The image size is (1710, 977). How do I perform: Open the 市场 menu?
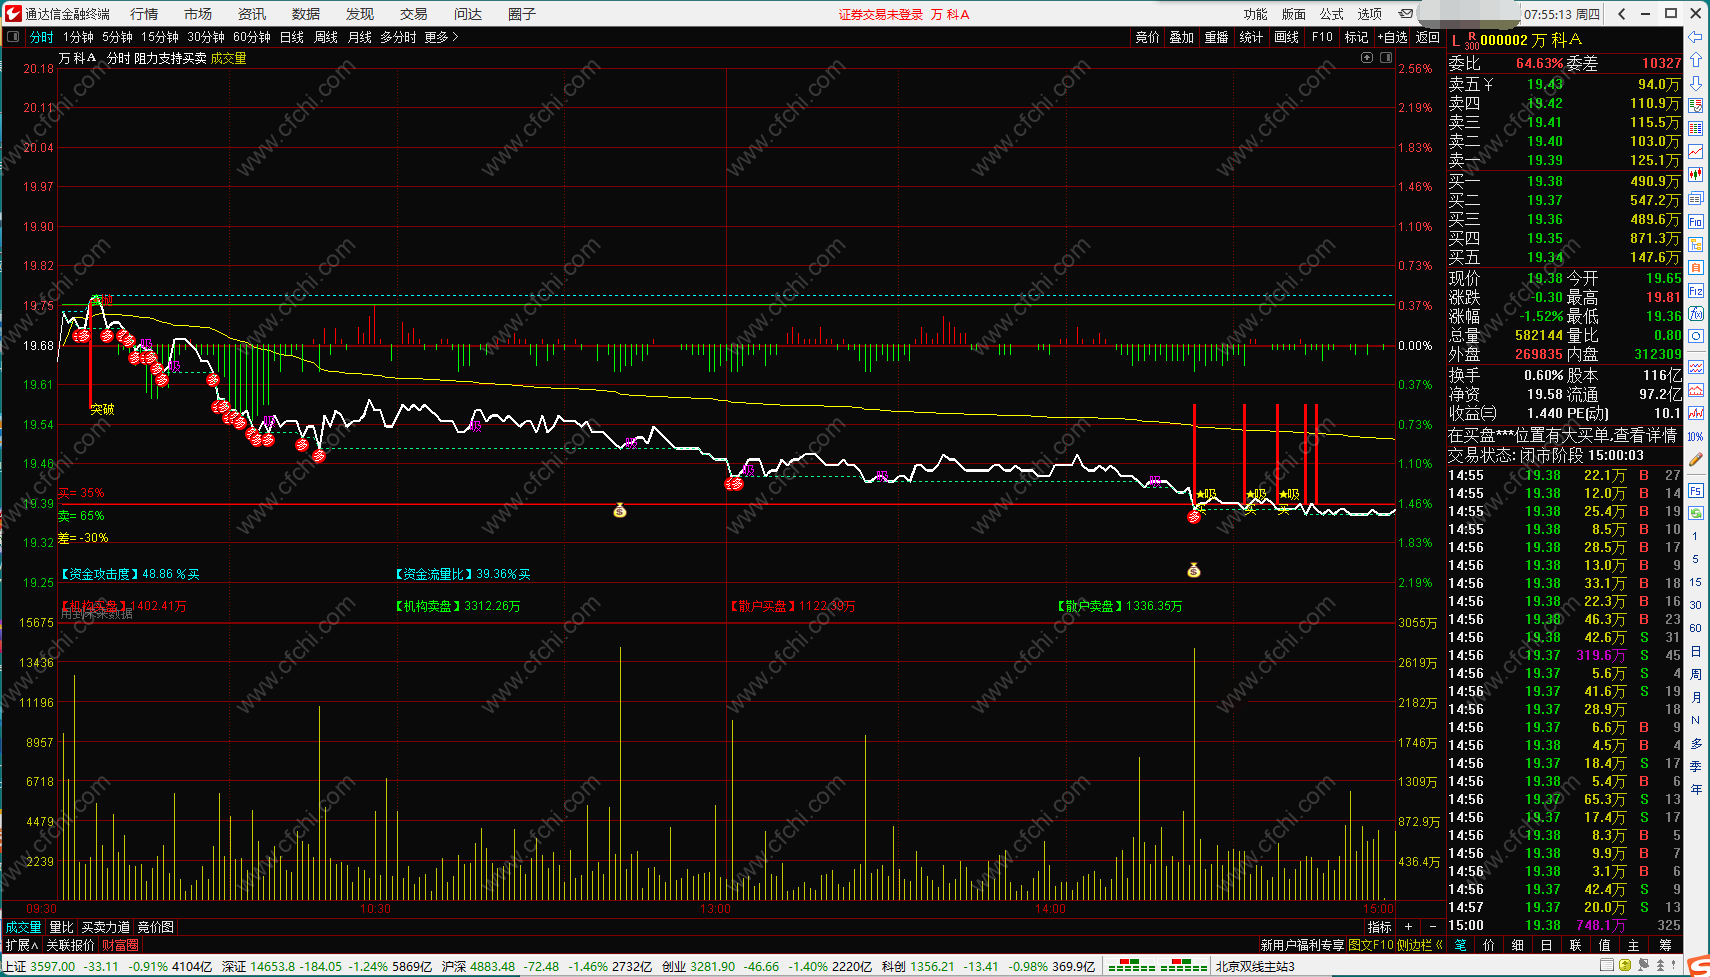[198, 14]
